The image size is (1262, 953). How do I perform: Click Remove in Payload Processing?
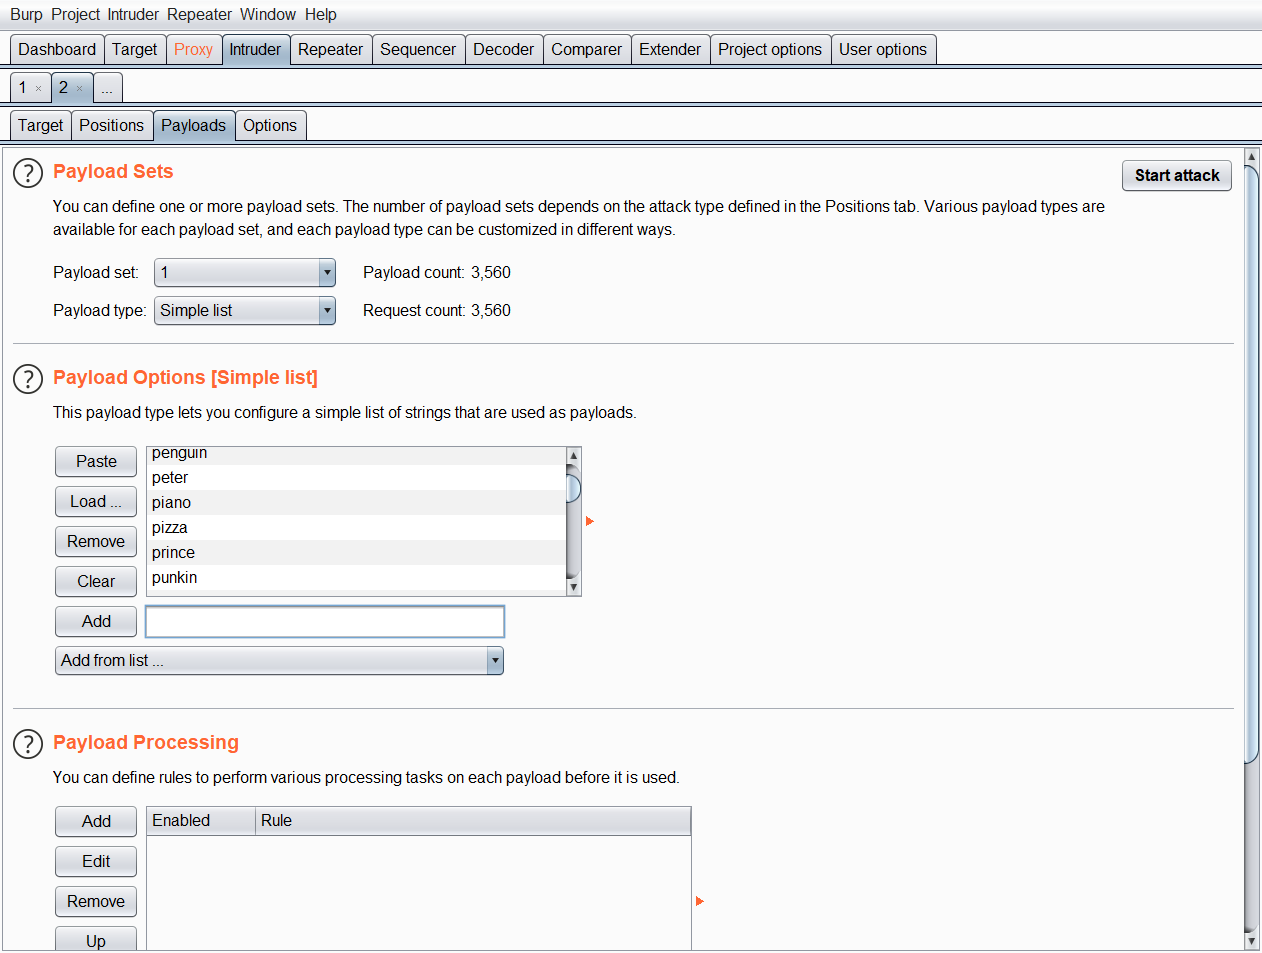[x=96, y=902]
